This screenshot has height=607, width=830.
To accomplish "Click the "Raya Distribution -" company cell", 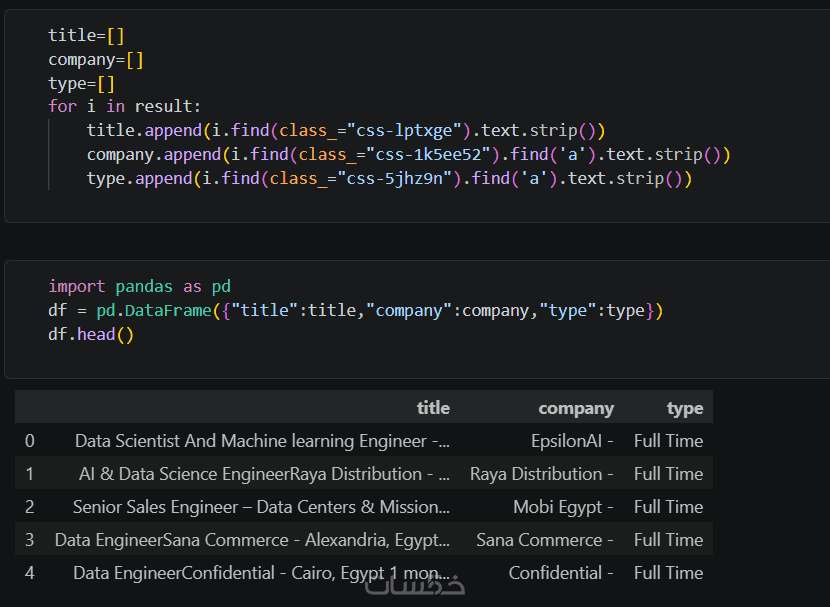I will (542, 474).
